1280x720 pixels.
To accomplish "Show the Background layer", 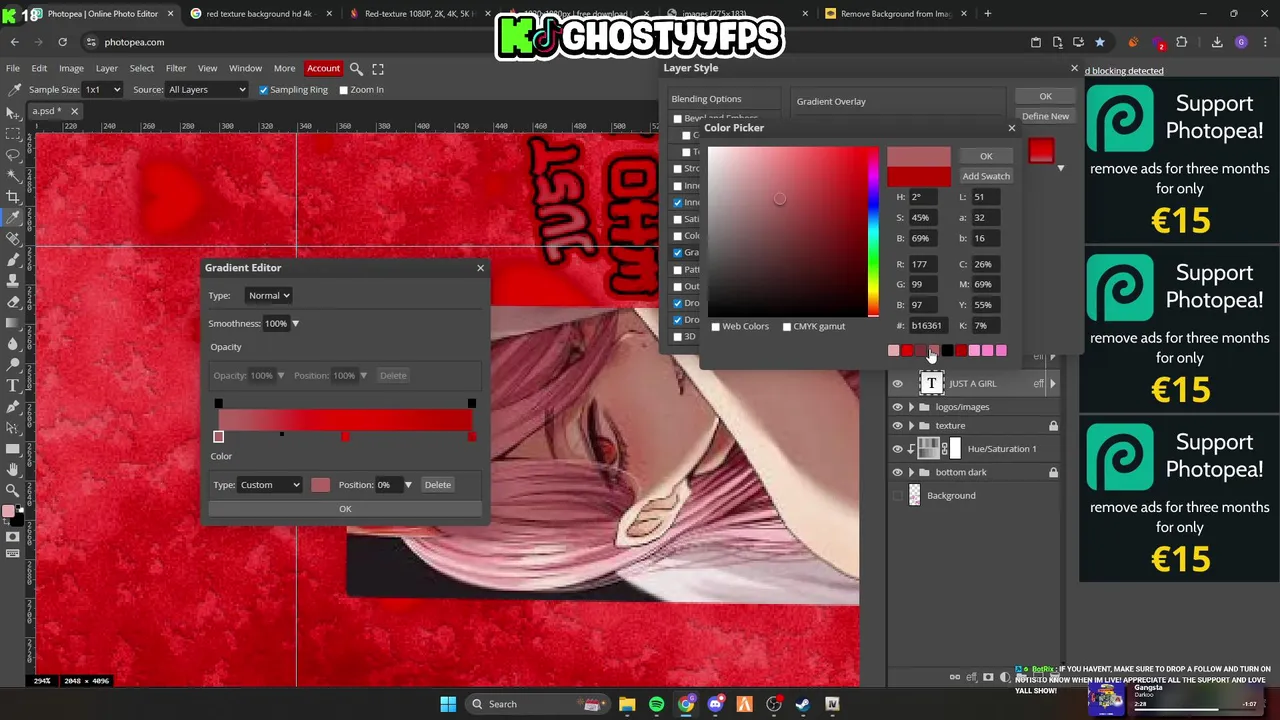I will pos(897,496).
